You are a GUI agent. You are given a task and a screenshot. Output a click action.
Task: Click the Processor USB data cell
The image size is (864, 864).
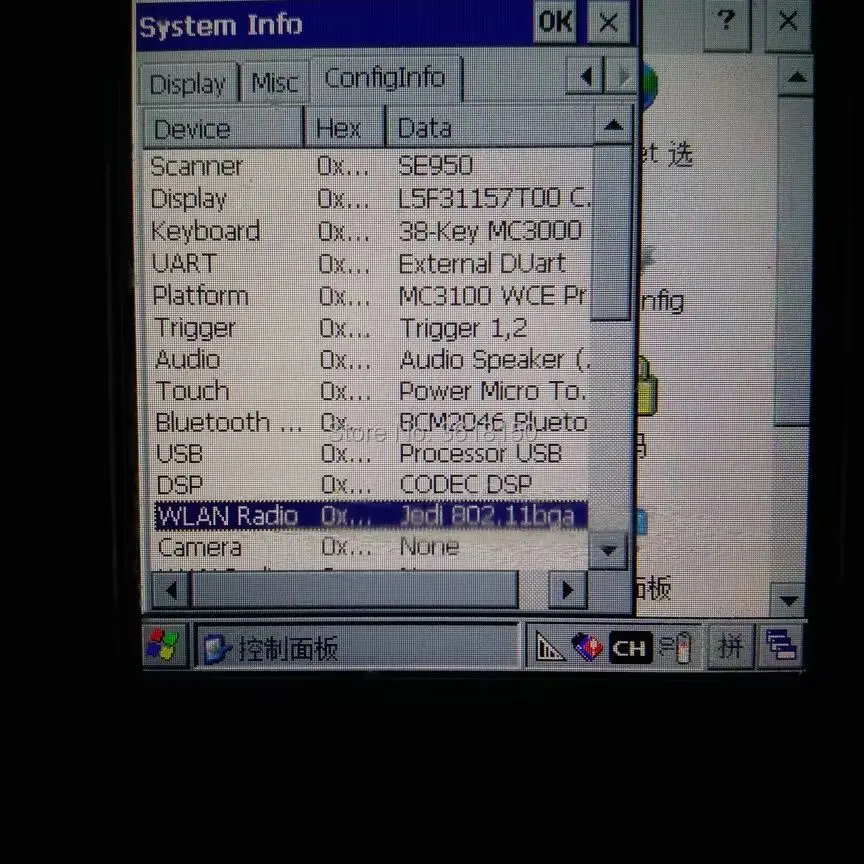(x=480, y=453)
